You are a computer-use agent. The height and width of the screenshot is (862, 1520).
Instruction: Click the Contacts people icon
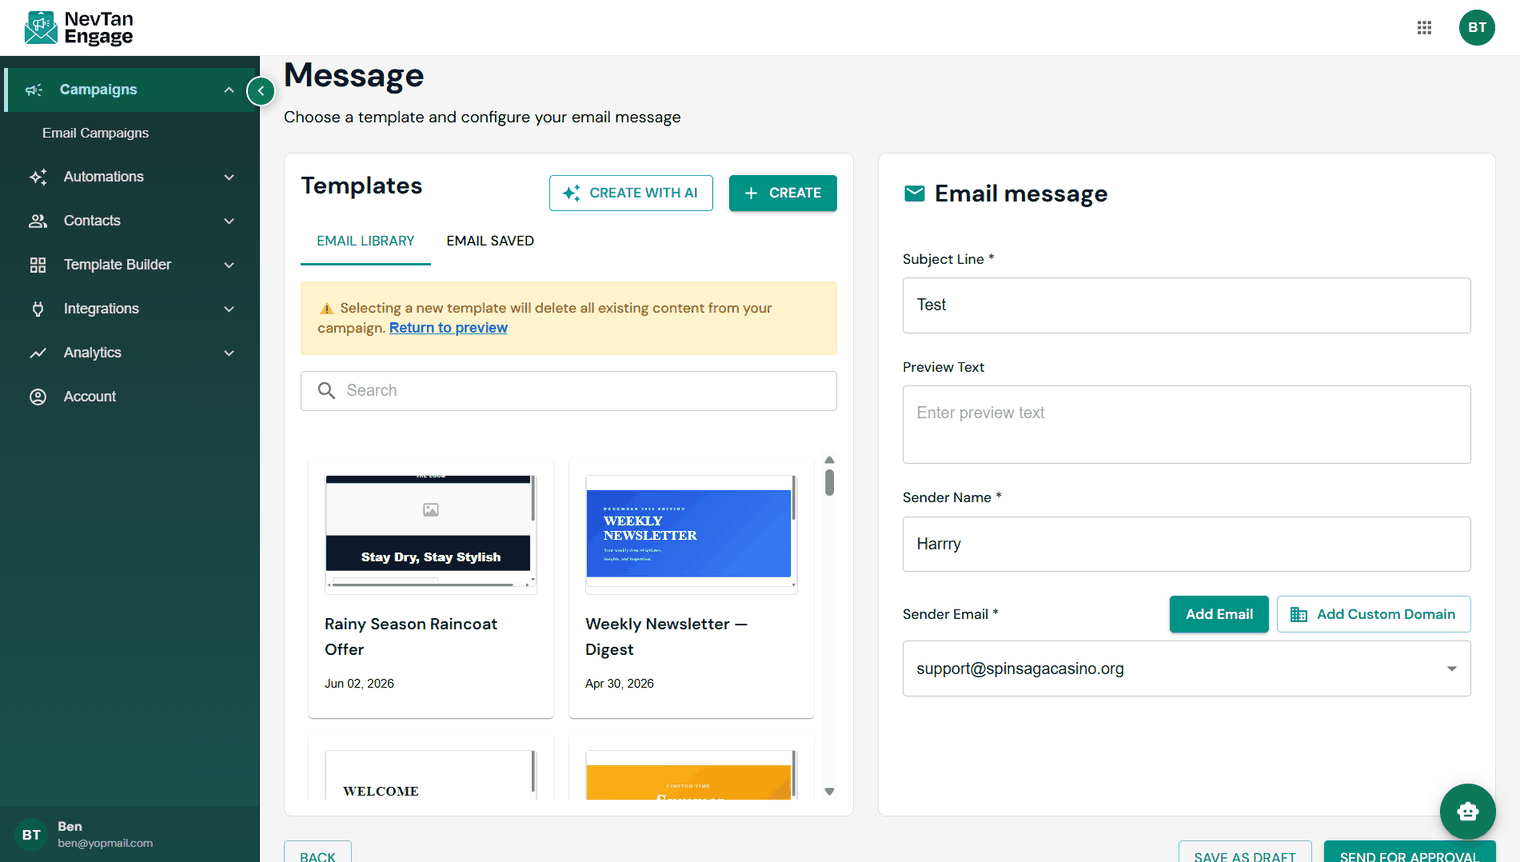tap(38, 221)
